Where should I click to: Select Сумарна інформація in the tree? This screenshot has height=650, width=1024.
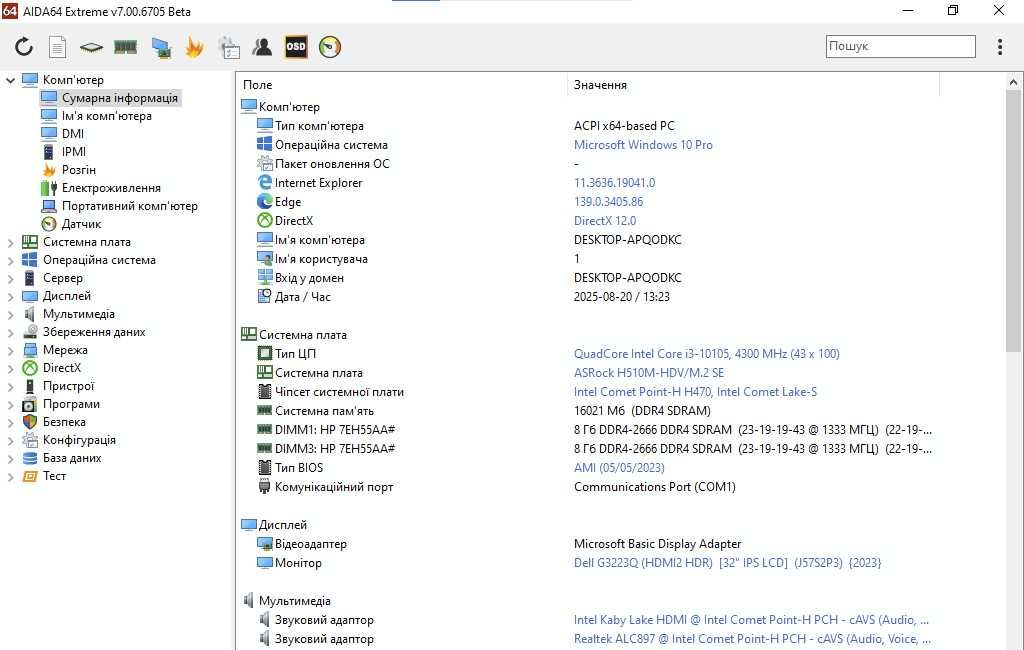[120, 98]
